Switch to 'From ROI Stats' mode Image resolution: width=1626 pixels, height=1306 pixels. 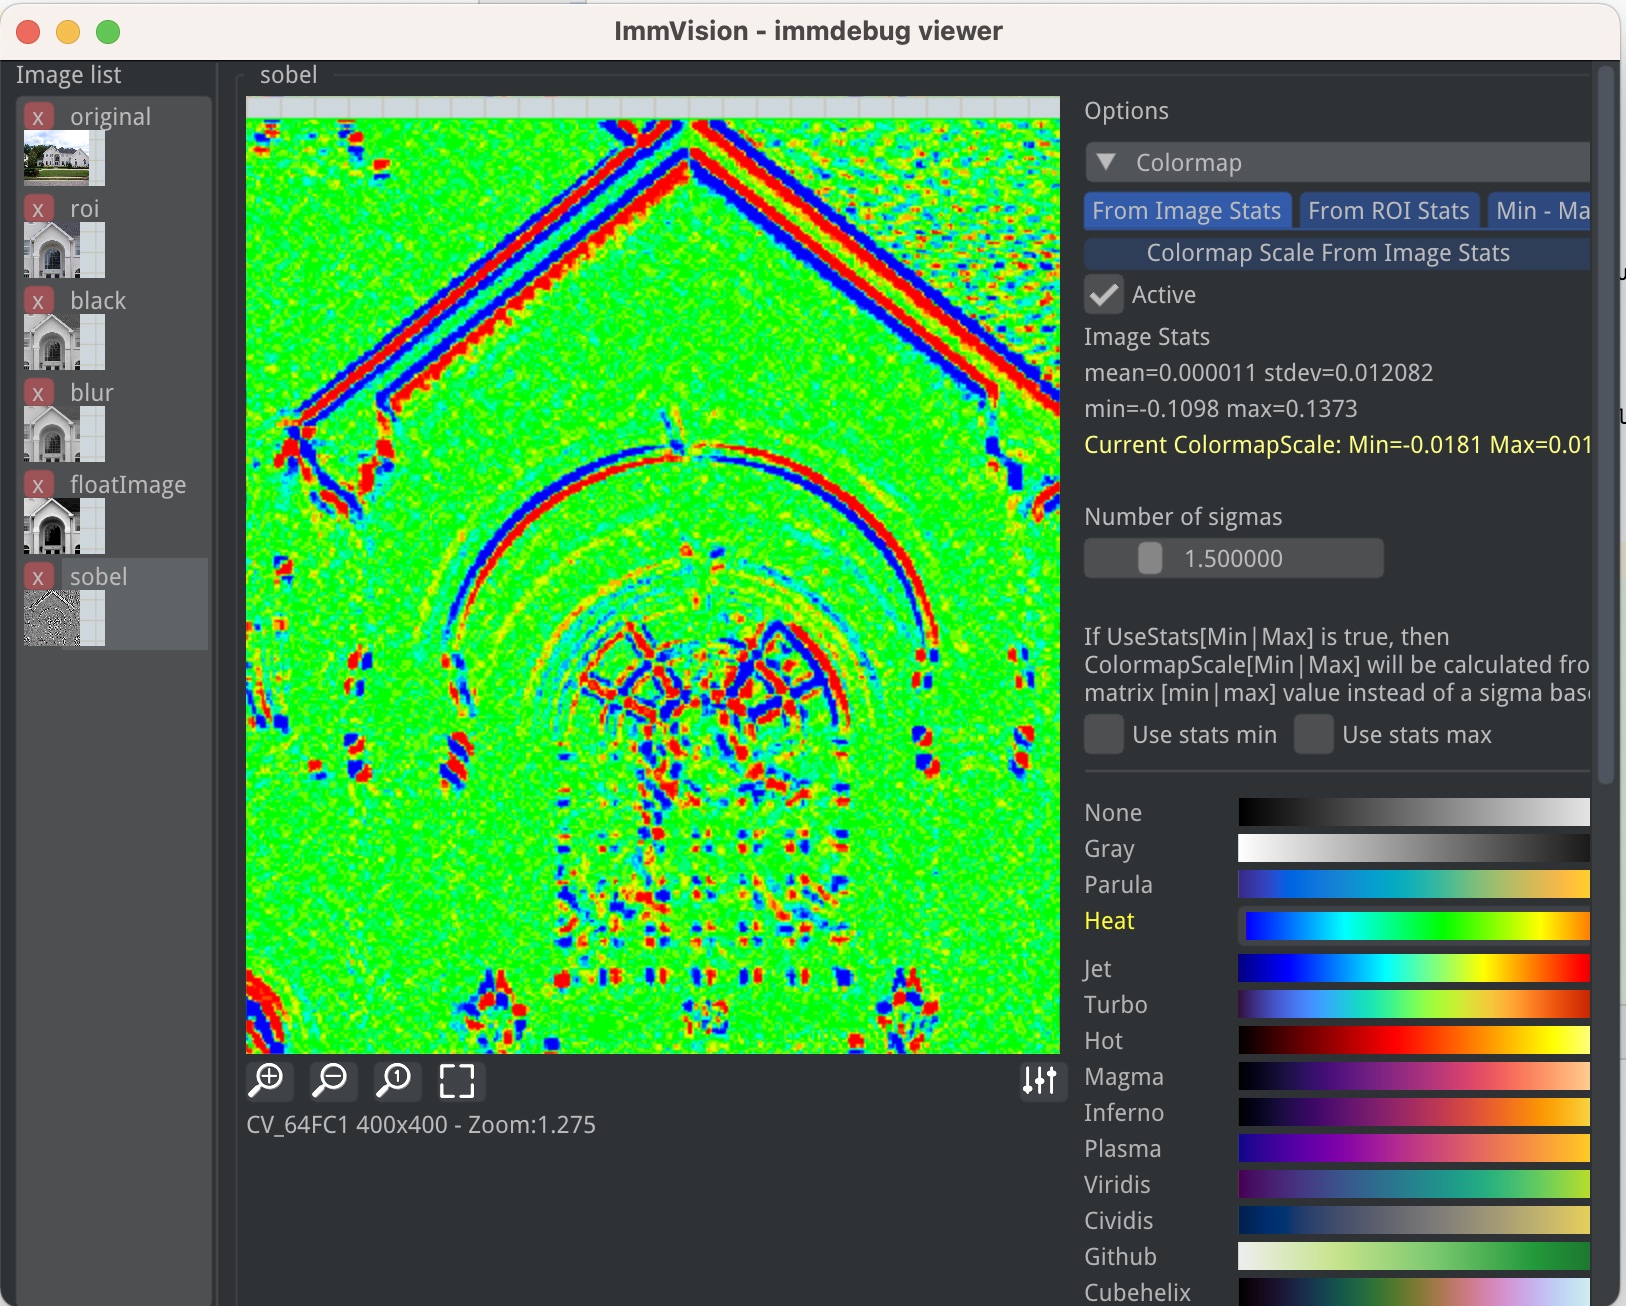[x=1389, y=210]
